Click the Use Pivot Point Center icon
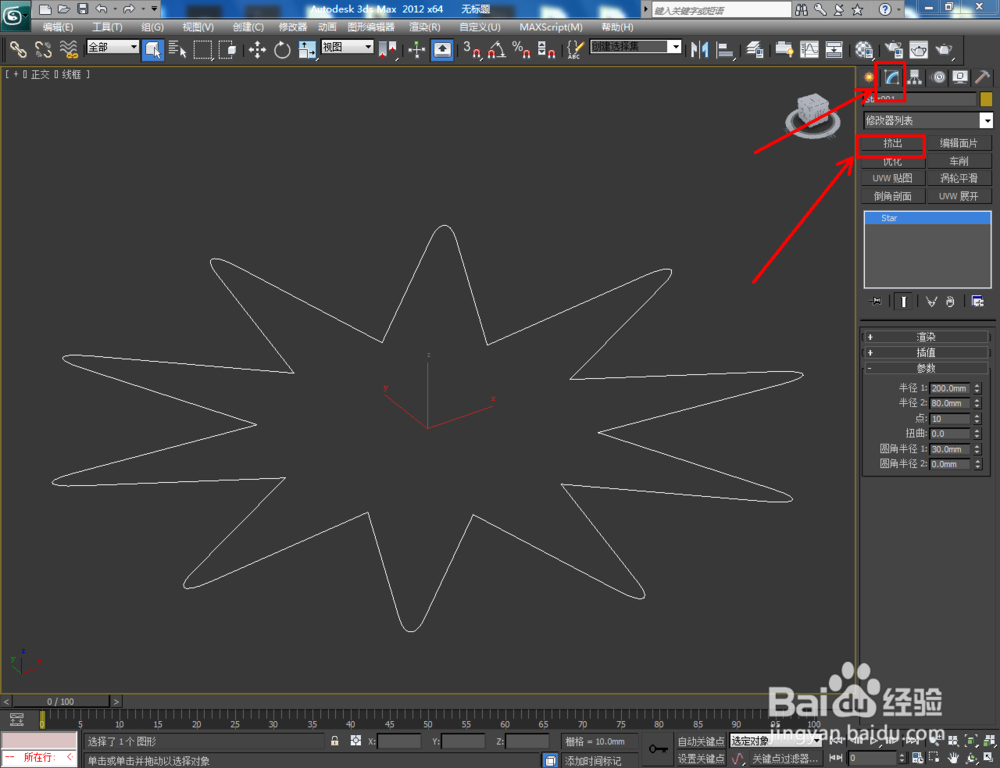This screenshot has height=768, width=1000. pos(387,49)
